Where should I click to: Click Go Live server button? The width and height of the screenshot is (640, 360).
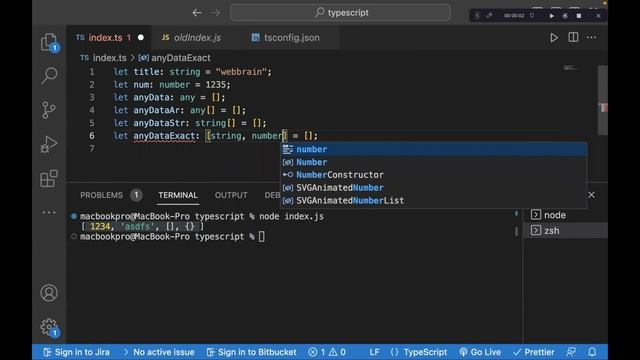[x=480, y=352]
